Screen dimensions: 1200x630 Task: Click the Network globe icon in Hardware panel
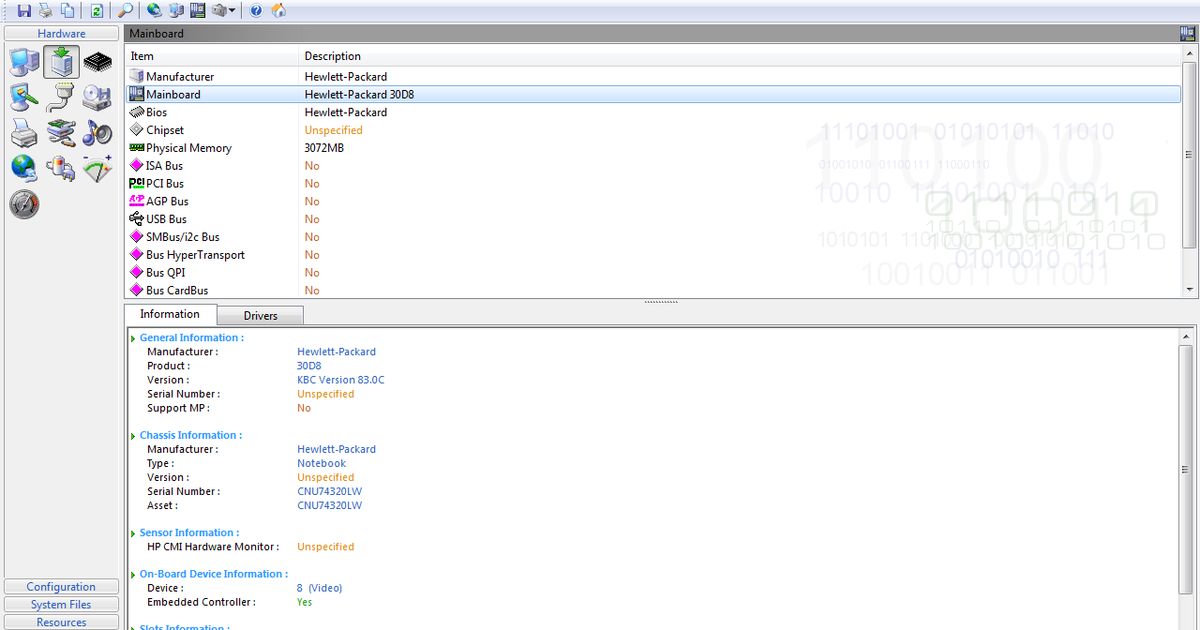point(23,167)
